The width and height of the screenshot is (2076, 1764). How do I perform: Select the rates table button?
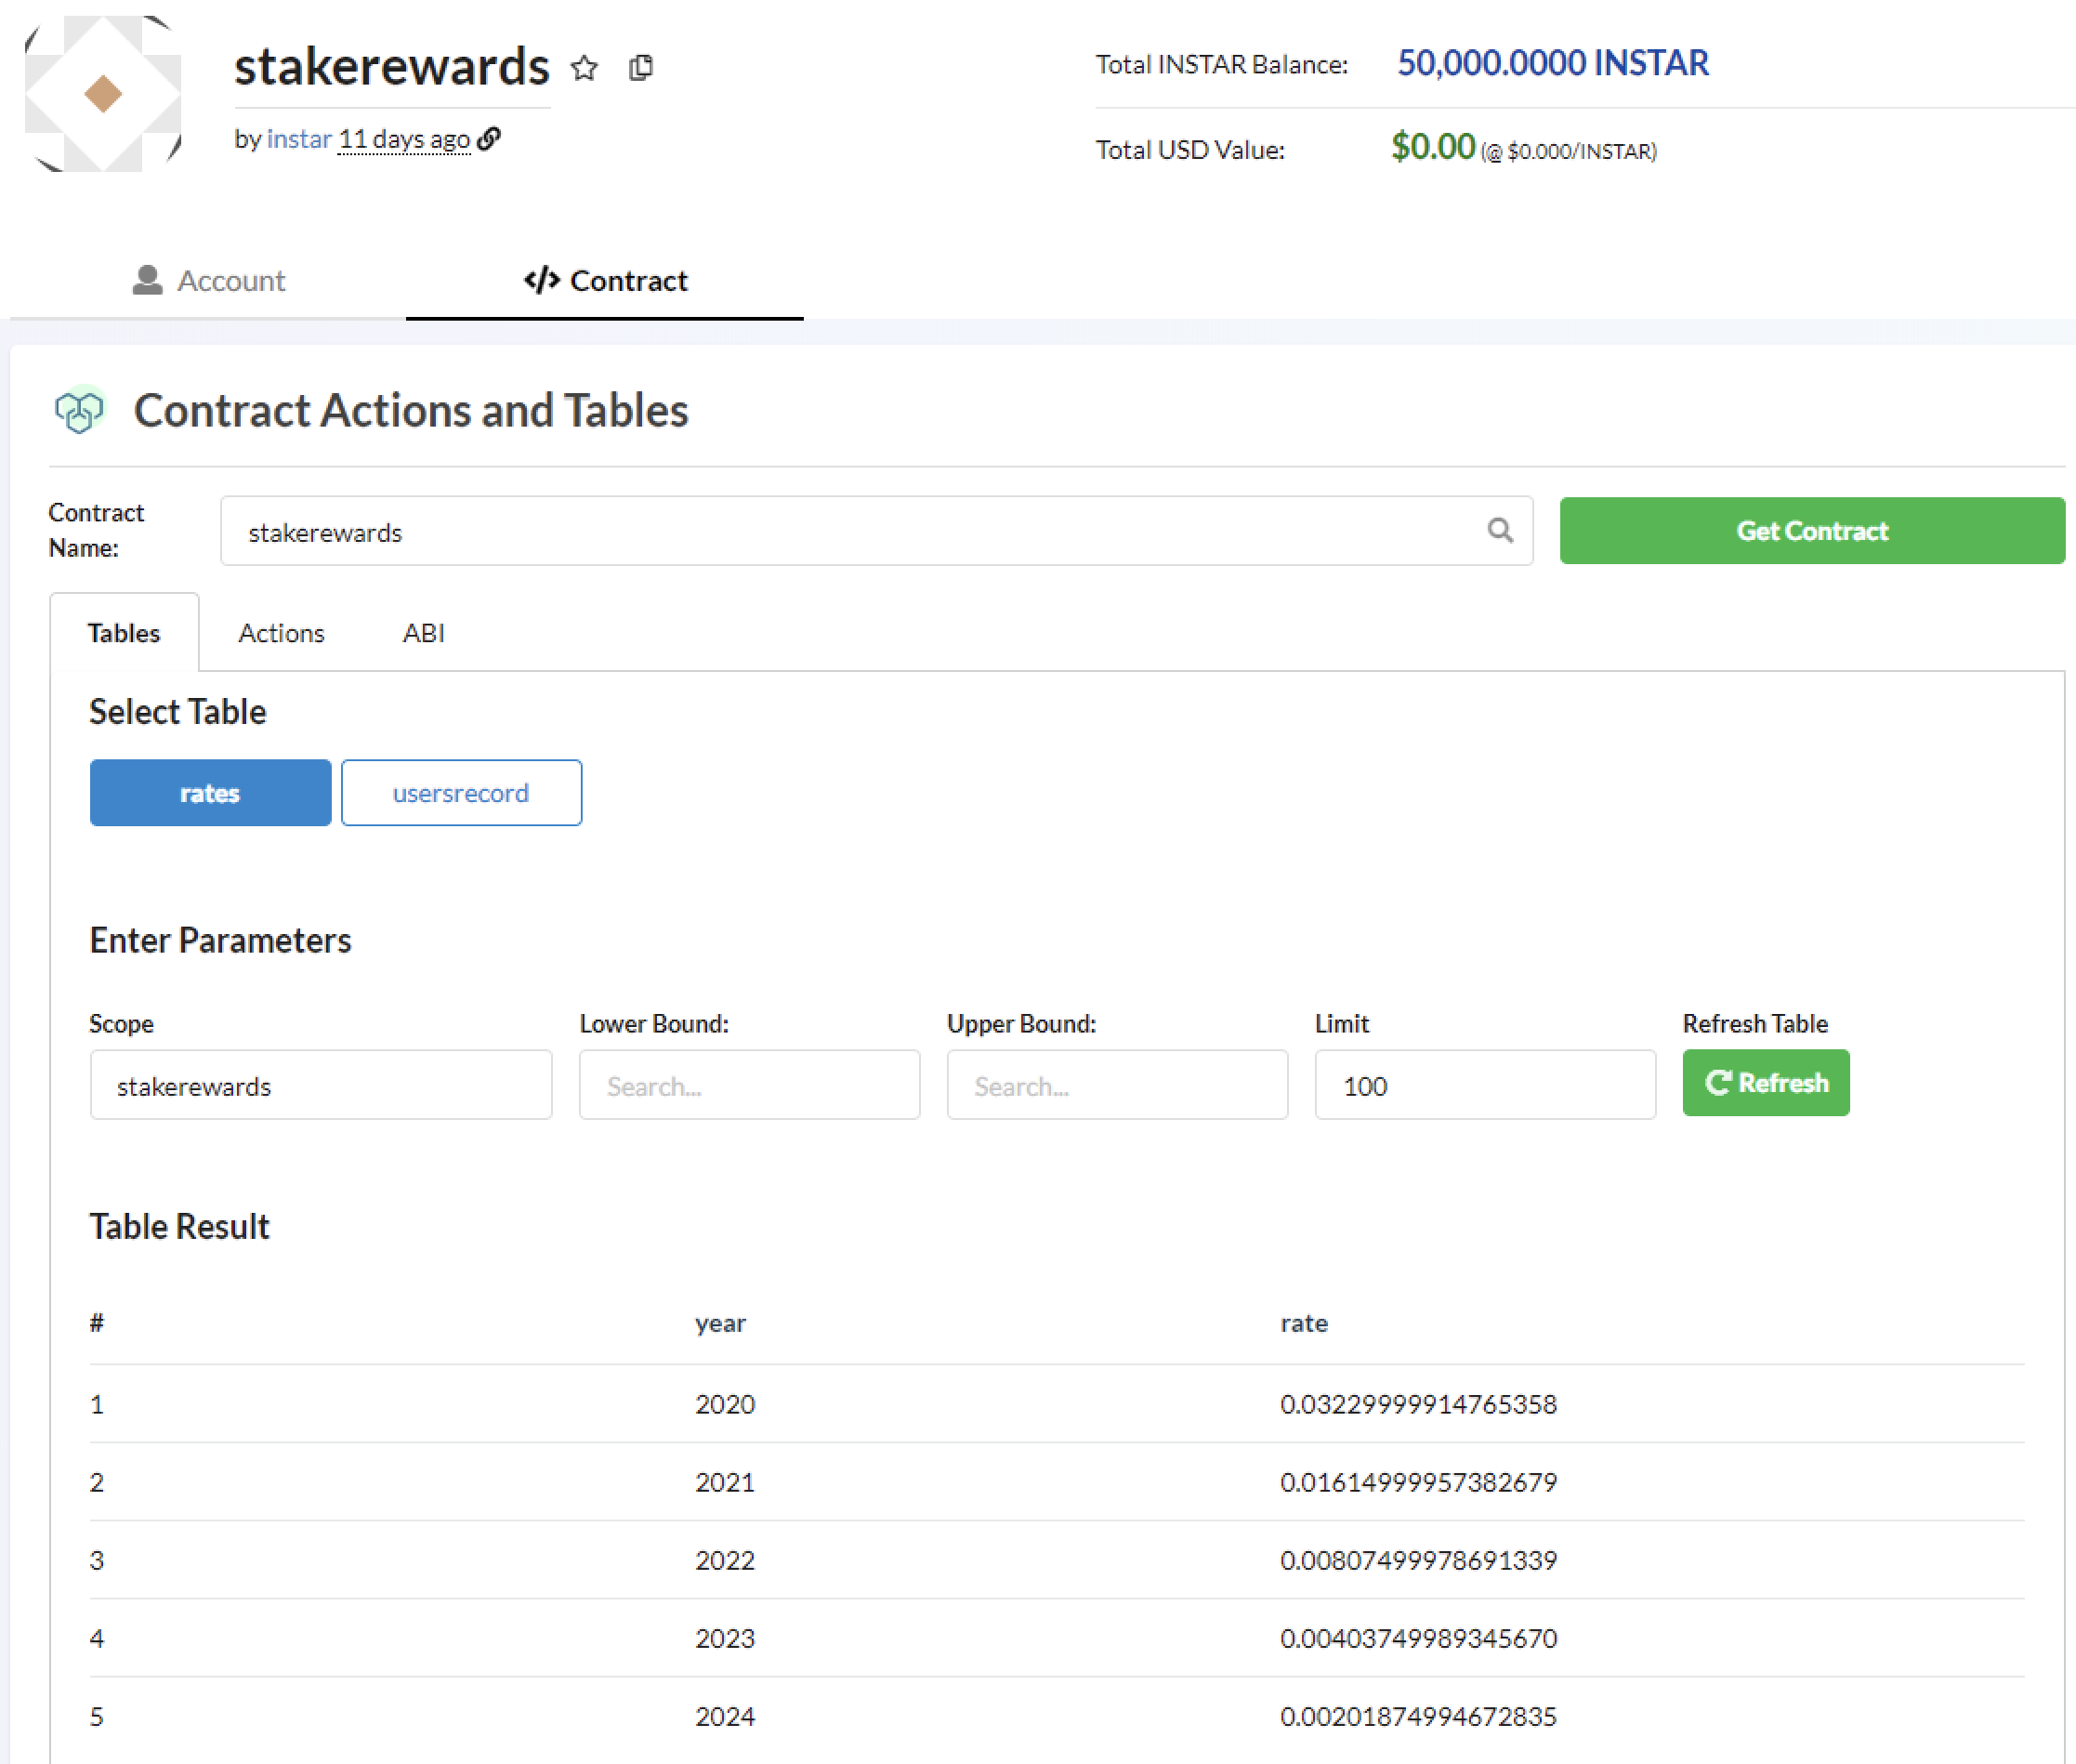[x=210, y=793]
